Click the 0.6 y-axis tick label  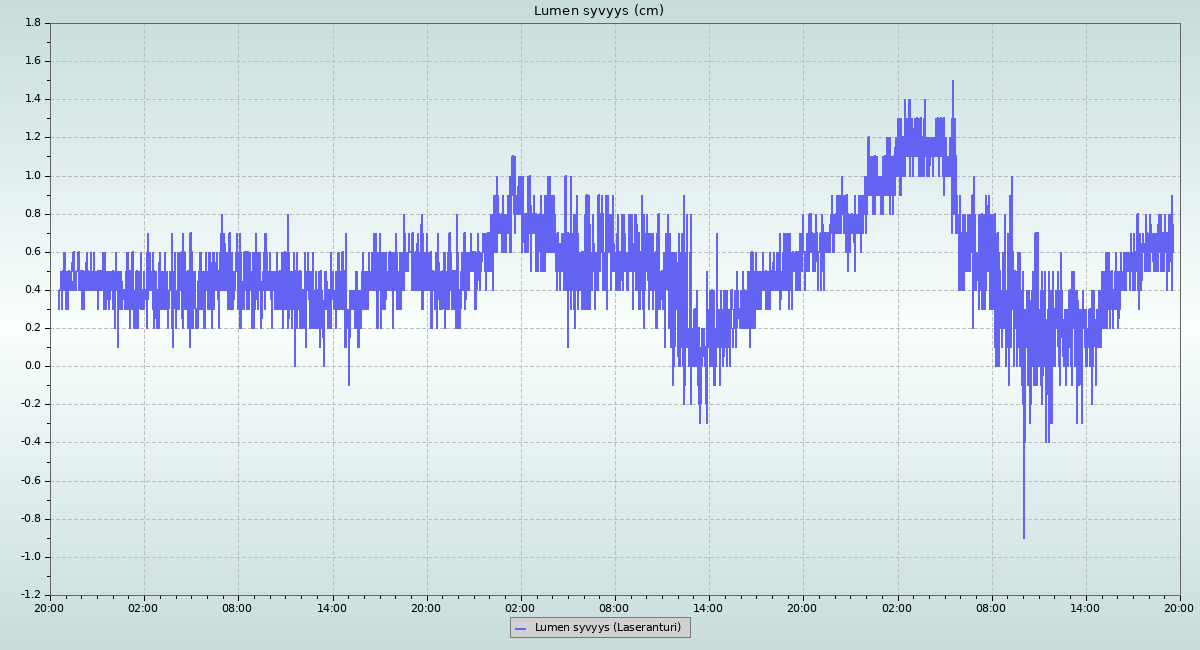point(32,252)
